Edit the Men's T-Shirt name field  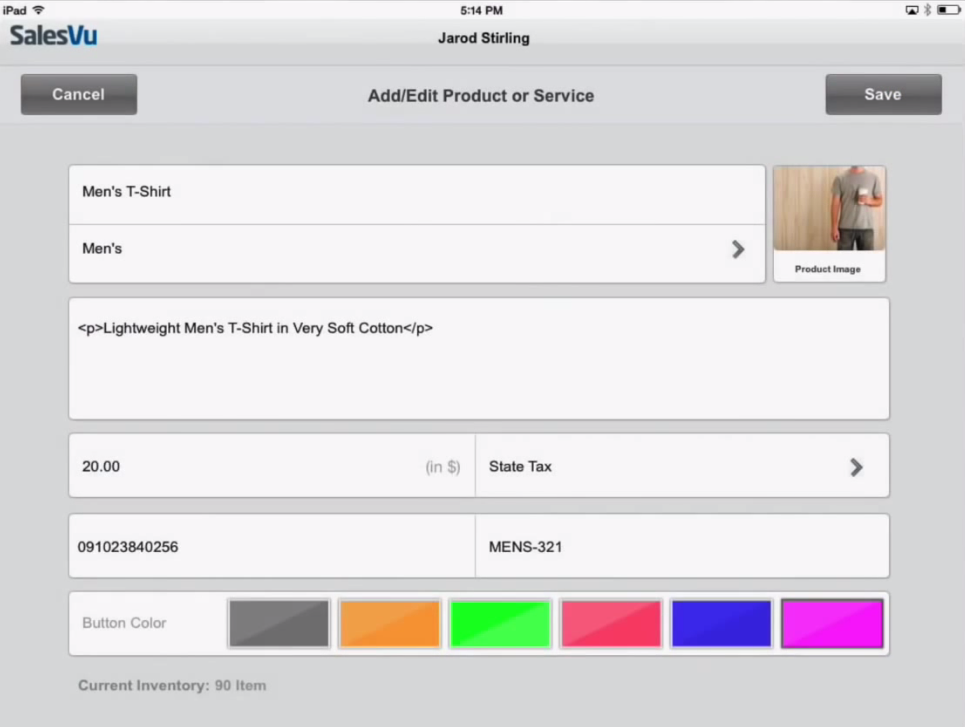tap(400, 192)
